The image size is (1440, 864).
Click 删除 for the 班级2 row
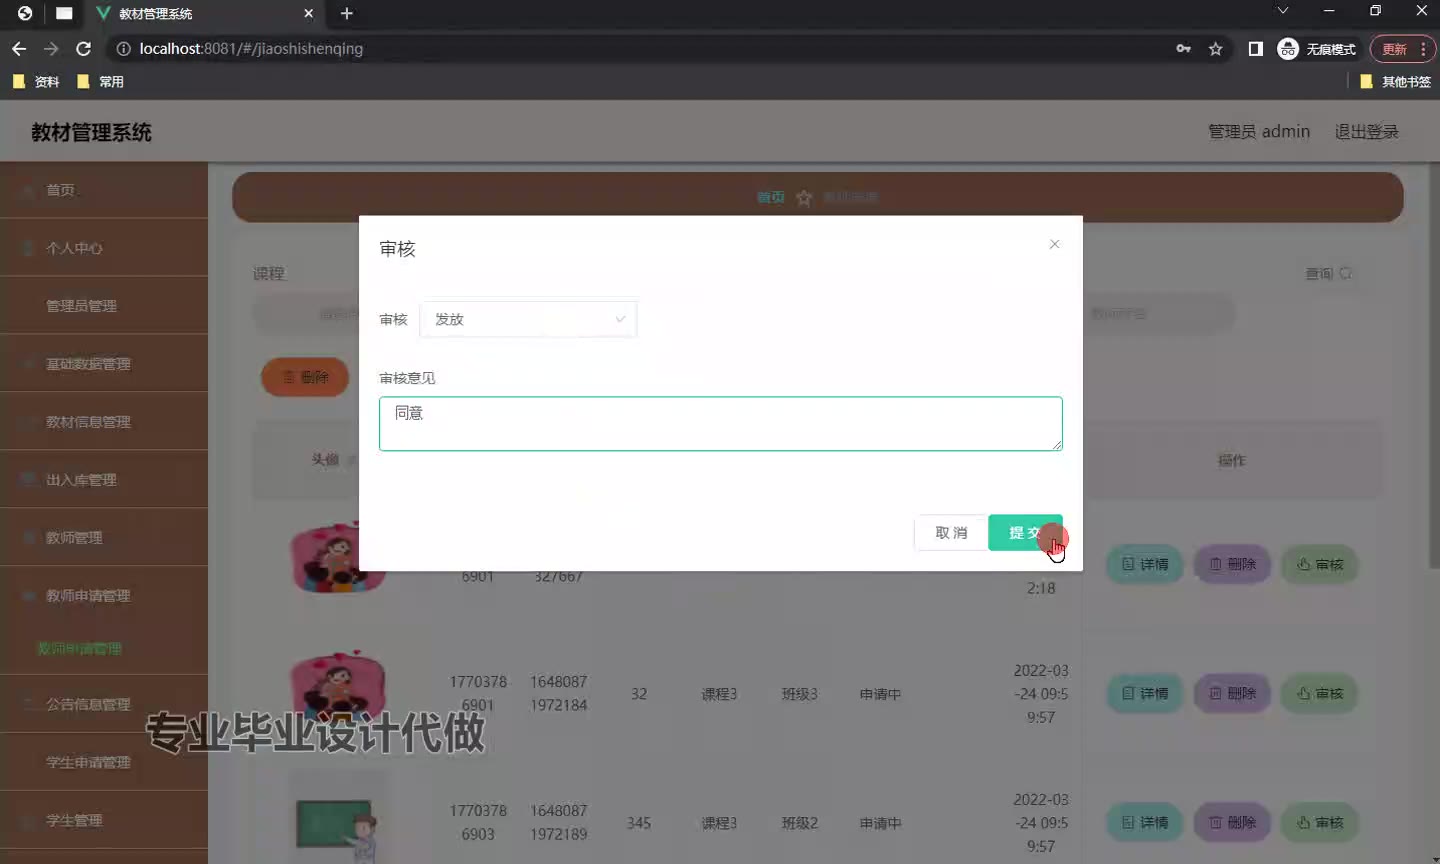pos(1232,822)
